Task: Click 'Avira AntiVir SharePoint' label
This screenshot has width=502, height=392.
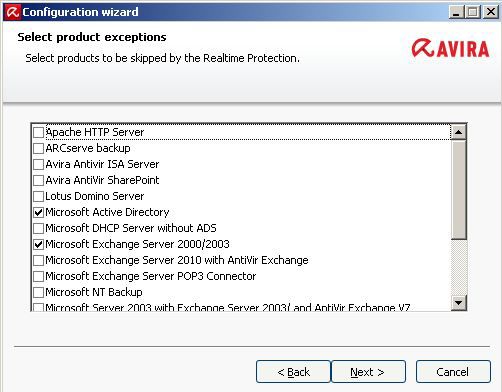Action: click(102, 180)
